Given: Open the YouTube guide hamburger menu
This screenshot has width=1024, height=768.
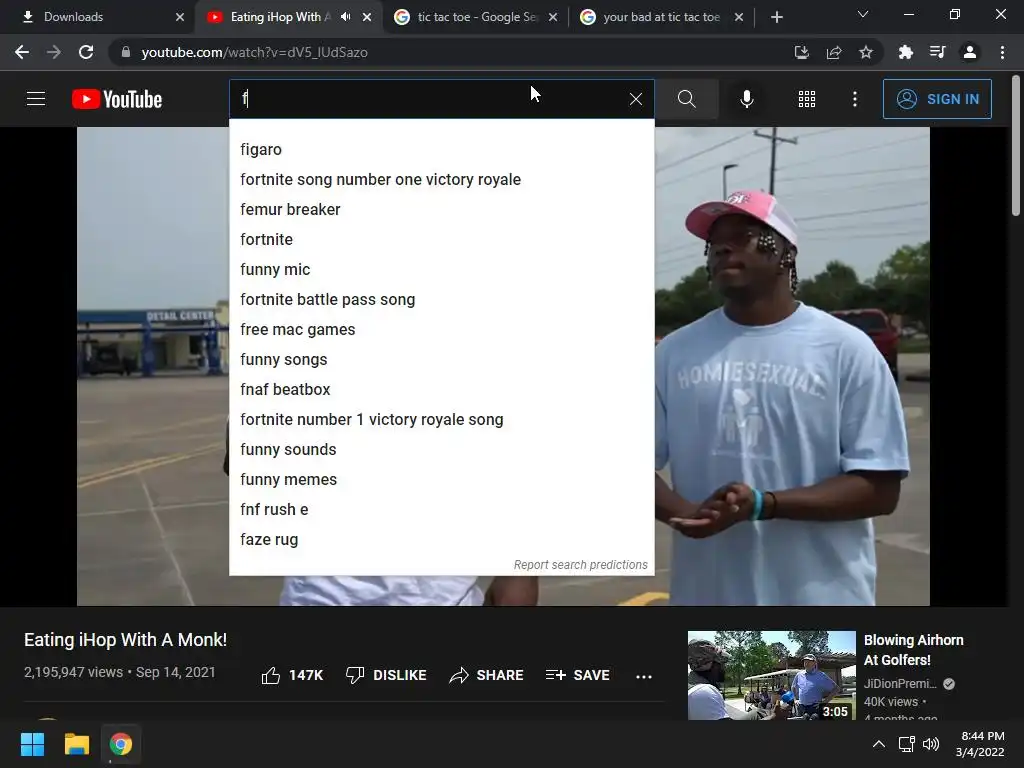Looking at the screenshot, I should (x=36, y=99).
